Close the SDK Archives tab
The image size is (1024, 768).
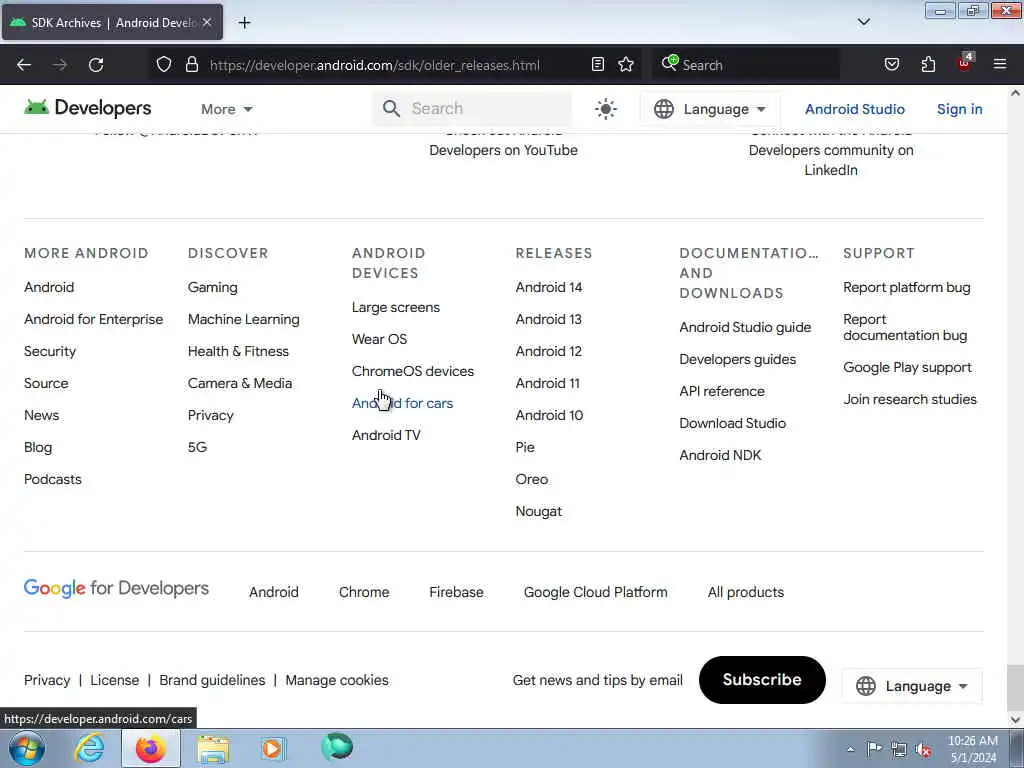207,22
